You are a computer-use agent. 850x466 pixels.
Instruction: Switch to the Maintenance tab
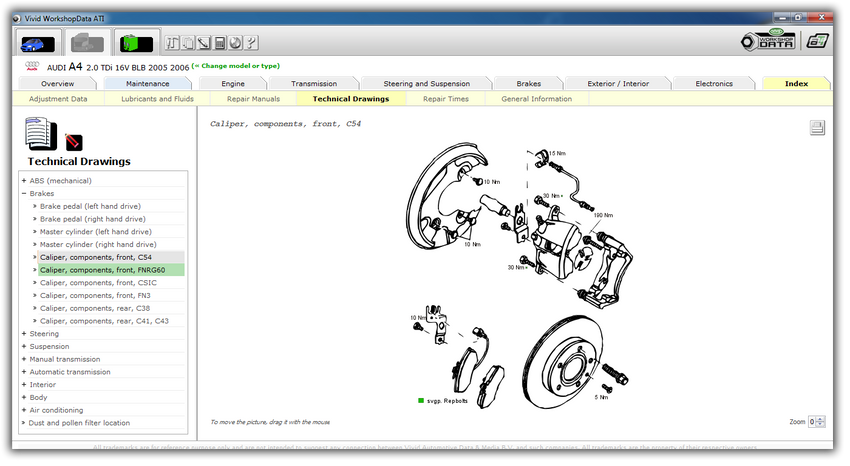pyautogui.click(x=147, y=83)
